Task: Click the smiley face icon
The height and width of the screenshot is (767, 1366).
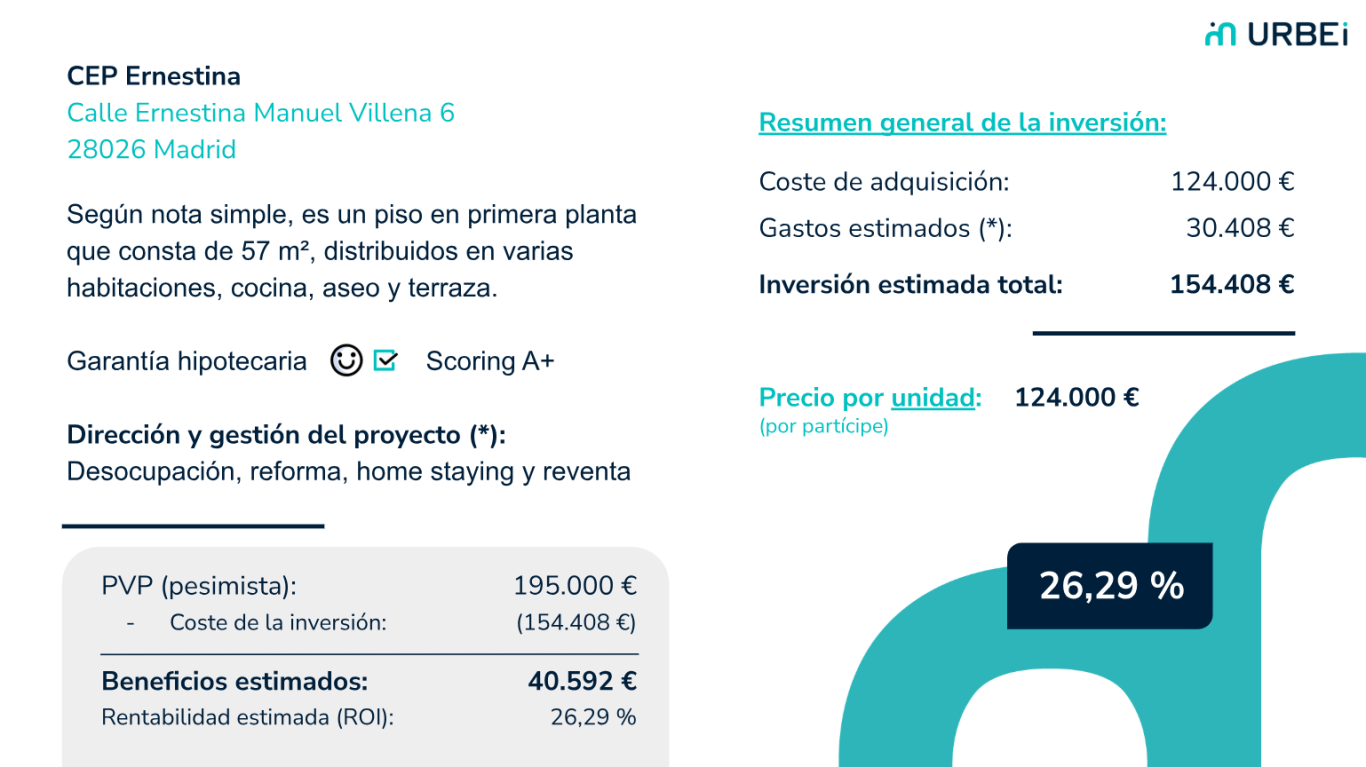Action: click(x=347, y=360)
